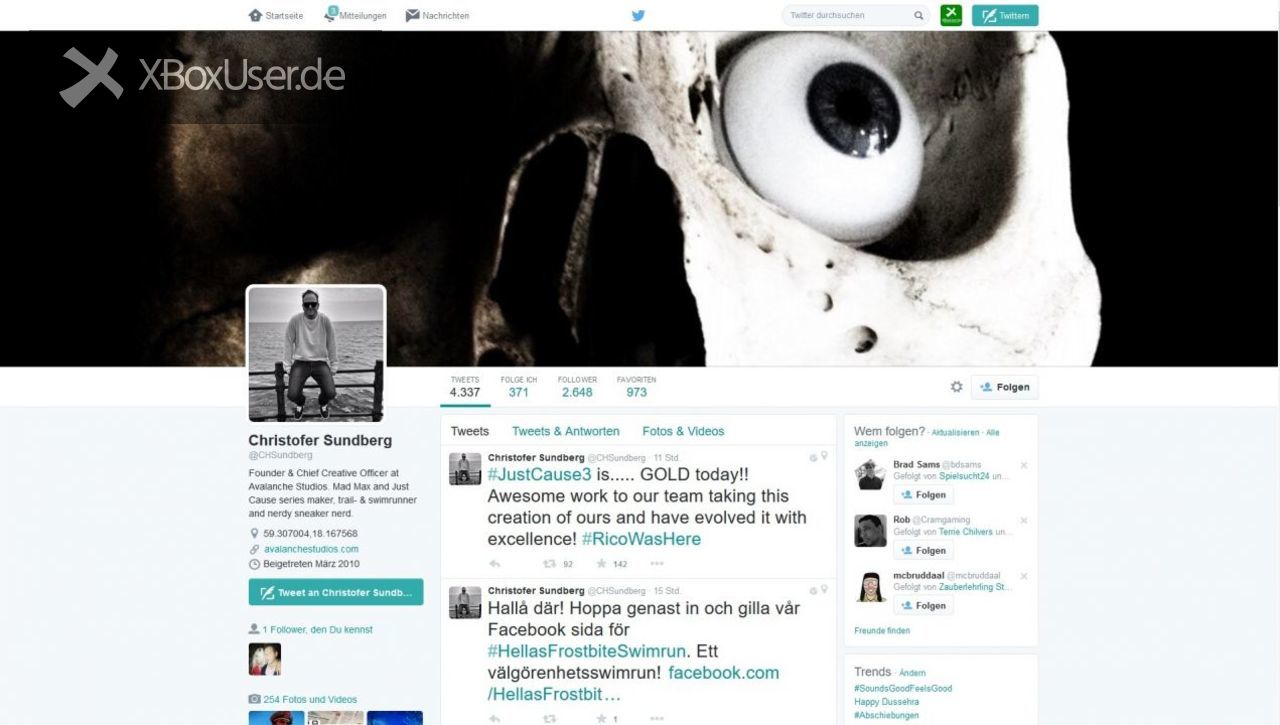The width and height of the screenshot is (1280, 725).
Task: Open the Freunde finden link
Action: click(882, 631)
